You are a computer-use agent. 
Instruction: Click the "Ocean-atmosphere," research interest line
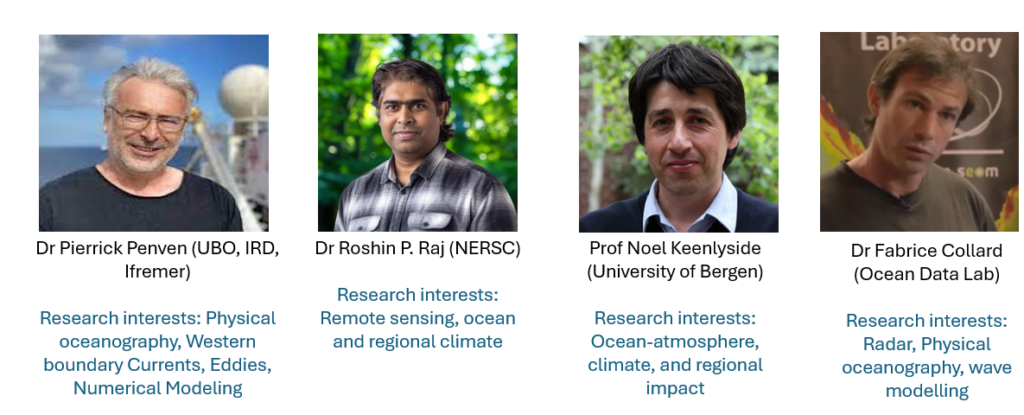pos(675,341)
